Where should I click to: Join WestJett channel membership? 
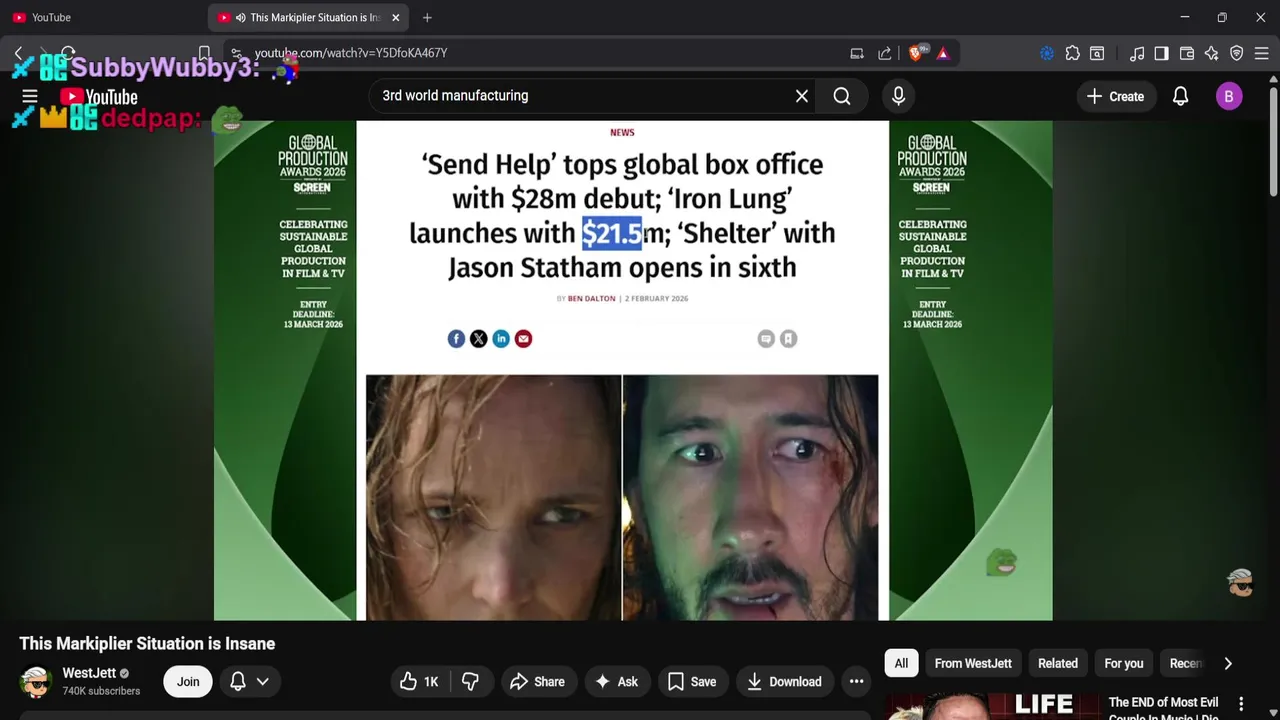click(x=188, y=682)
